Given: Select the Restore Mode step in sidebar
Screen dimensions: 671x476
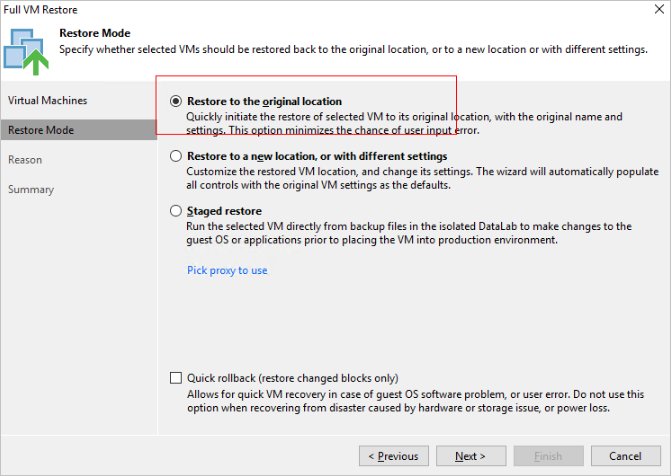Looking at the screenshot, I should [x=40, y=130].
